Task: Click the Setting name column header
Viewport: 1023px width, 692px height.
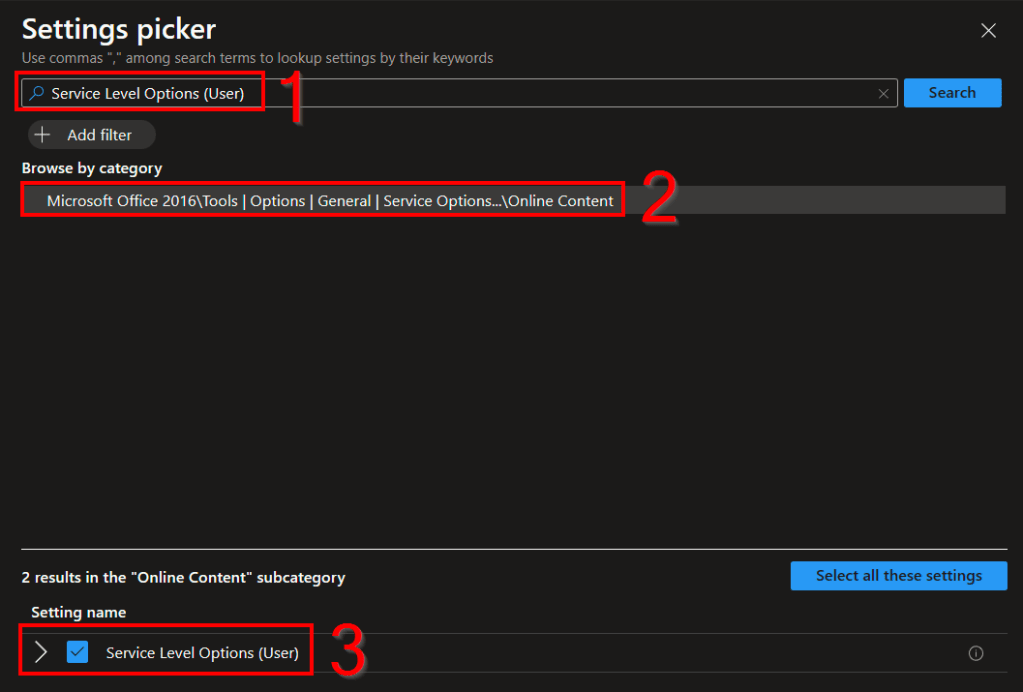Action: coord(78,612)
